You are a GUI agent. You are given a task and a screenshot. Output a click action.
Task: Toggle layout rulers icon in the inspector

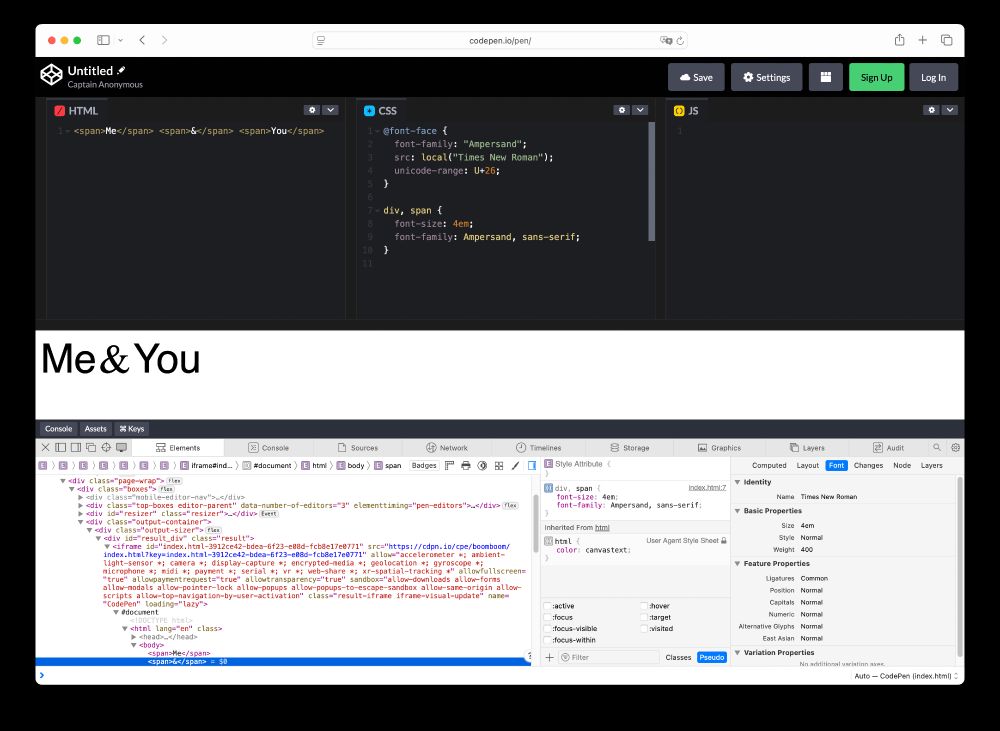tap(449, 465)
